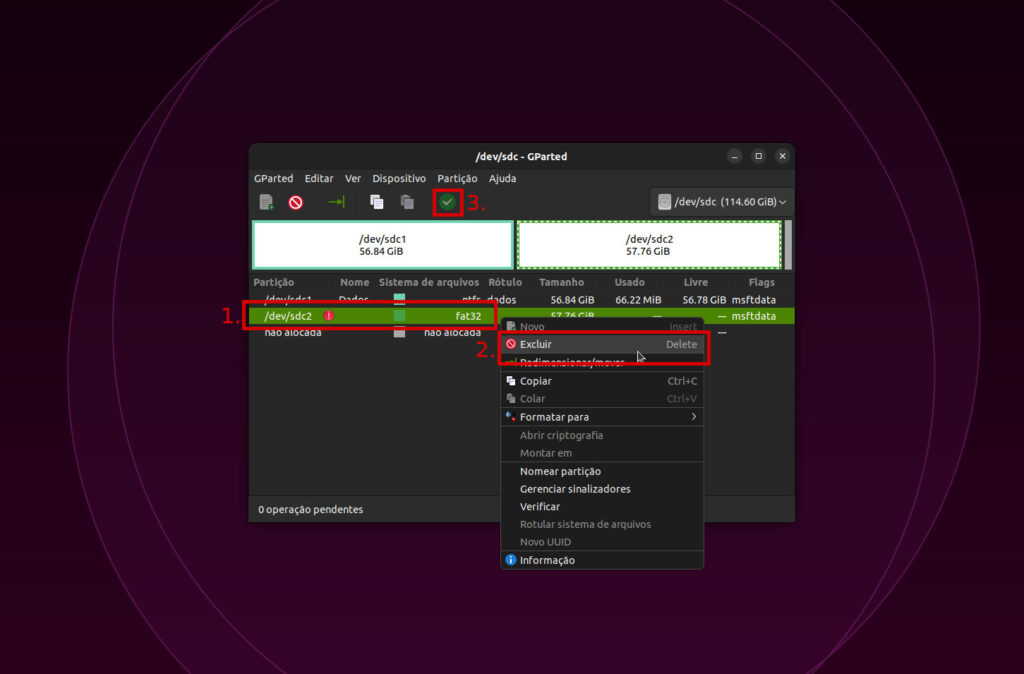Click the red warning icon beside /dev/sdc2
The width and height of the screenshot is (1024, 674).
tap(329, 315)
